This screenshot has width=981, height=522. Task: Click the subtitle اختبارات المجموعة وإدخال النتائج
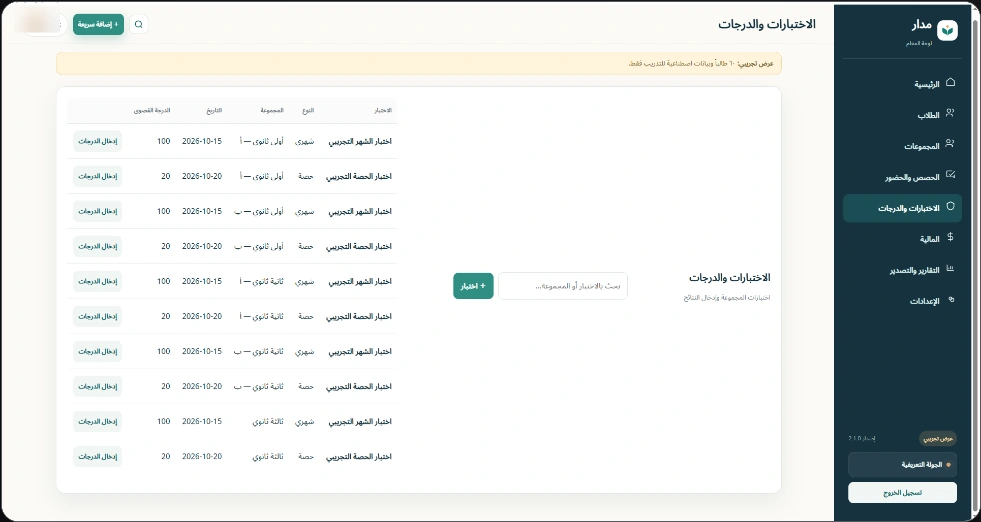point(727,297)
